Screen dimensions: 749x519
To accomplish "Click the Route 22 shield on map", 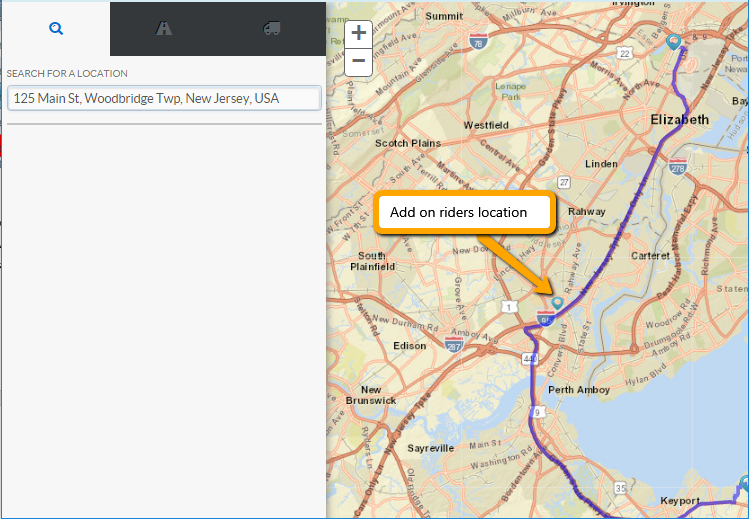I will (624, 53).
